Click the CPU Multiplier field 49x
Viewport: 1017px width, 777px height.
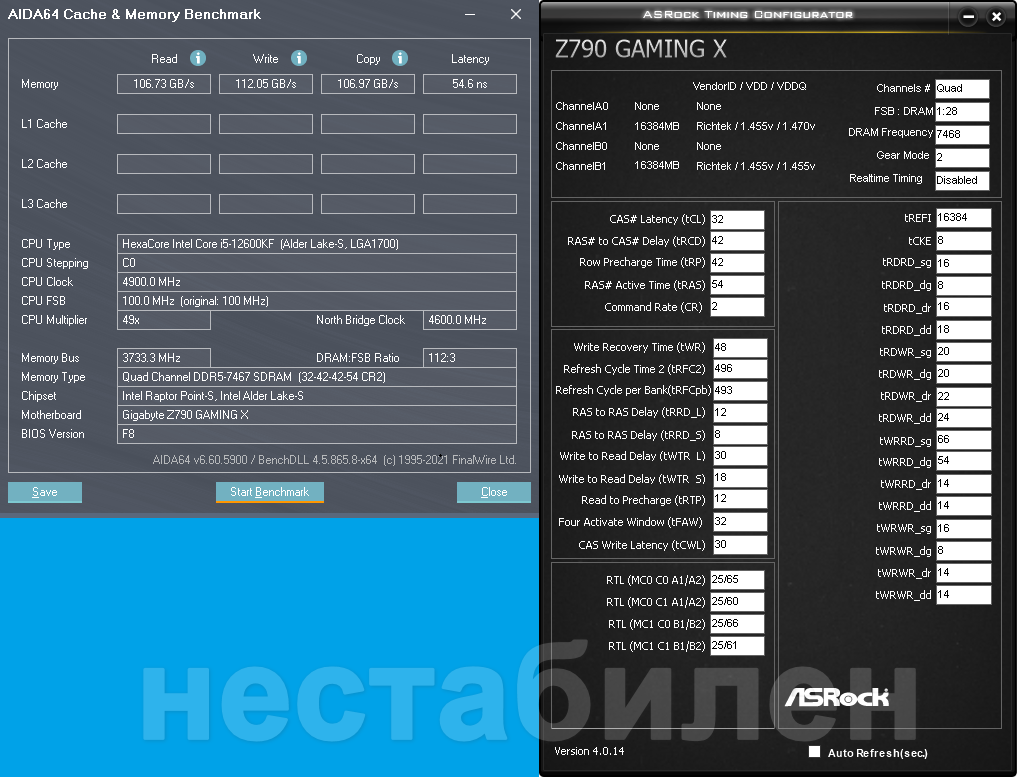163,320
